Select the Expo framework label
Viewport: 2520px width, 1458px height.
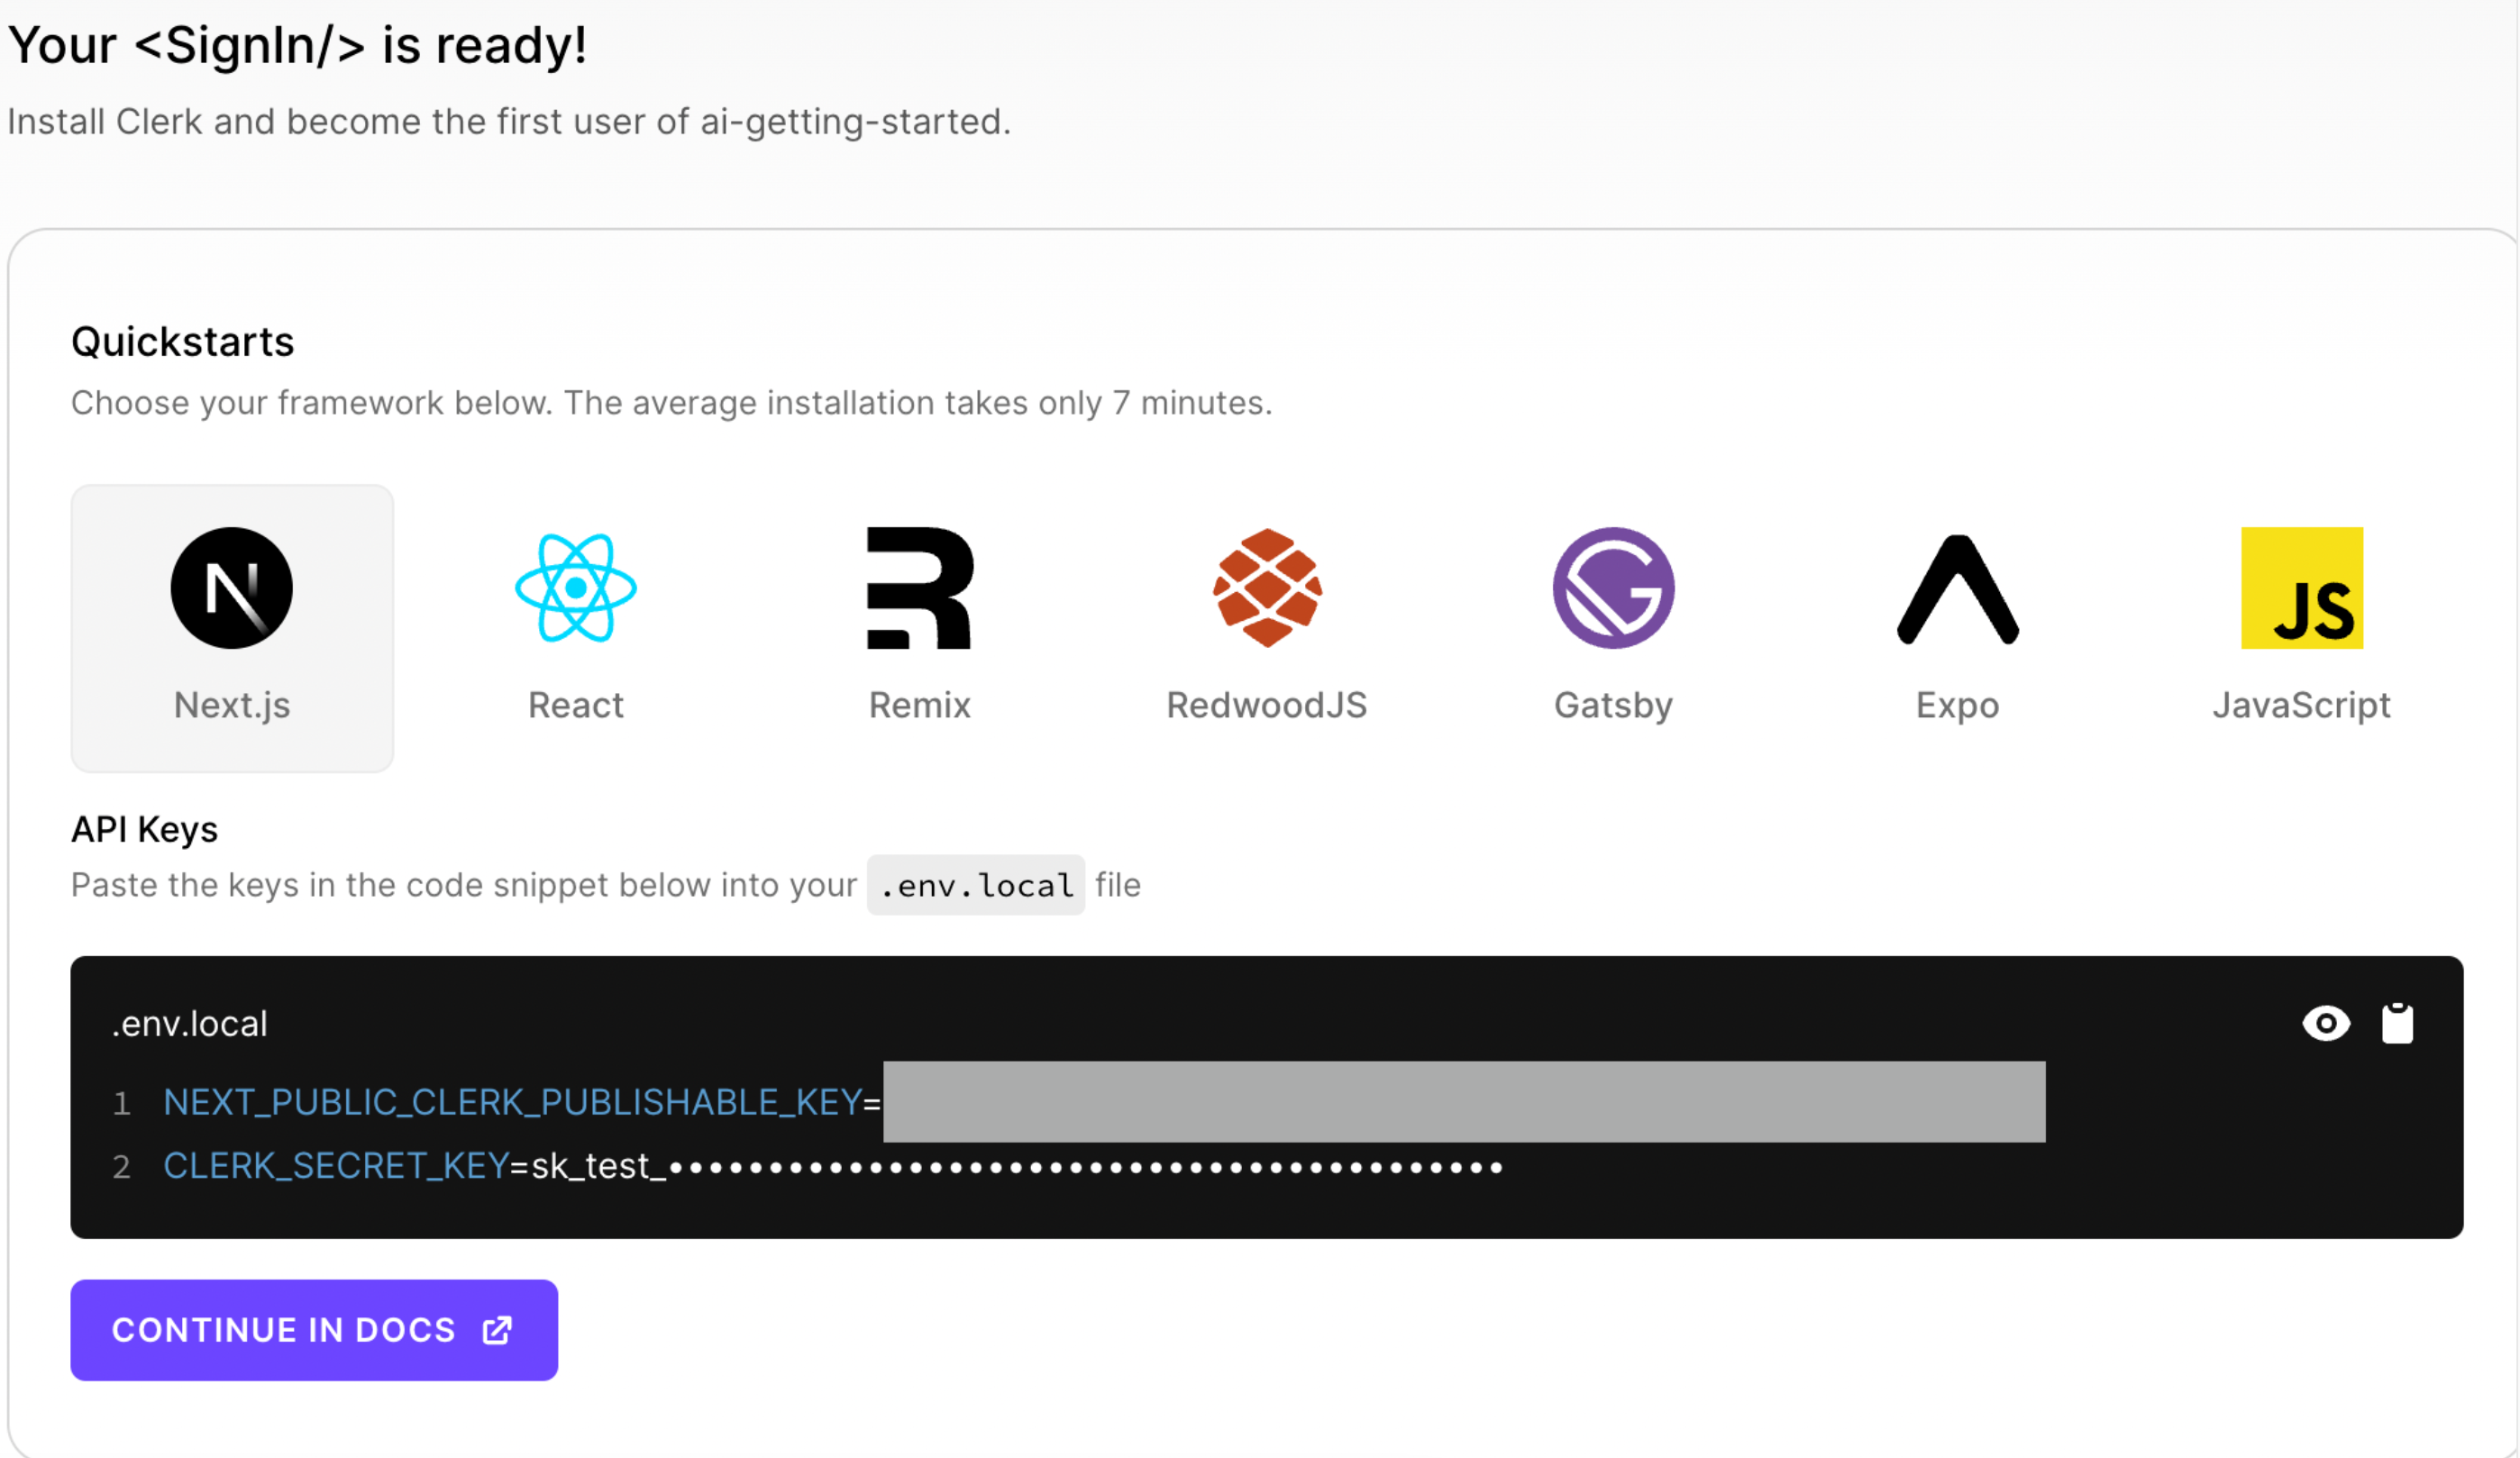point(1957,705)
